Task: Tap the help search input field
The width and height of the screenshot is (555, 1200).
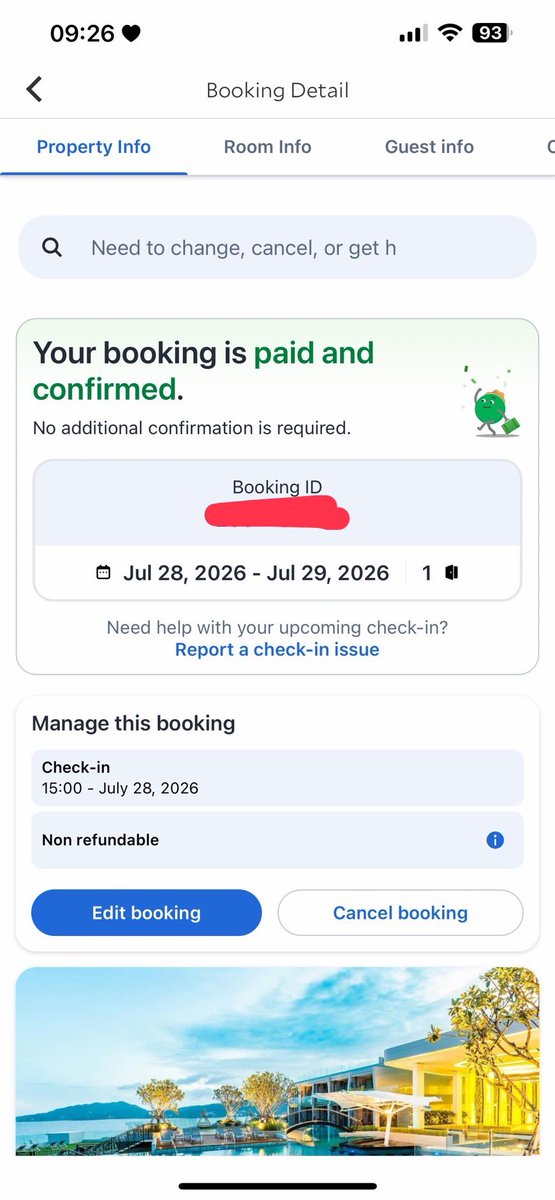Action: pyautogui.click(x=277, y=247)
